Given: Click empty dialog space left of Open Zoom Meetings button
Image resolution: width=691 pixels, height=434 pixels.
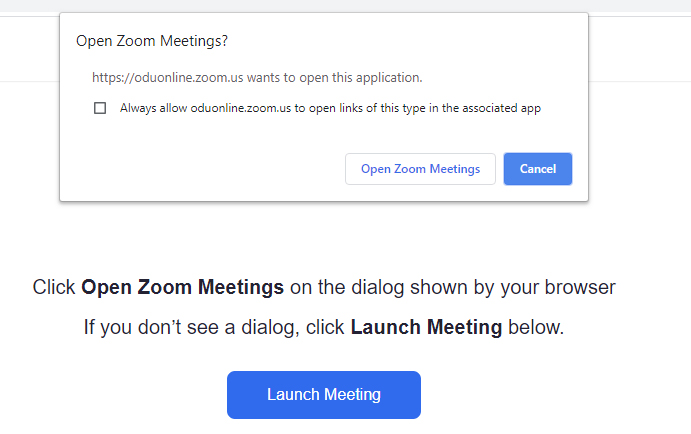Looking at the screenshot, I should pyautogui.click(x=200, y=169).
